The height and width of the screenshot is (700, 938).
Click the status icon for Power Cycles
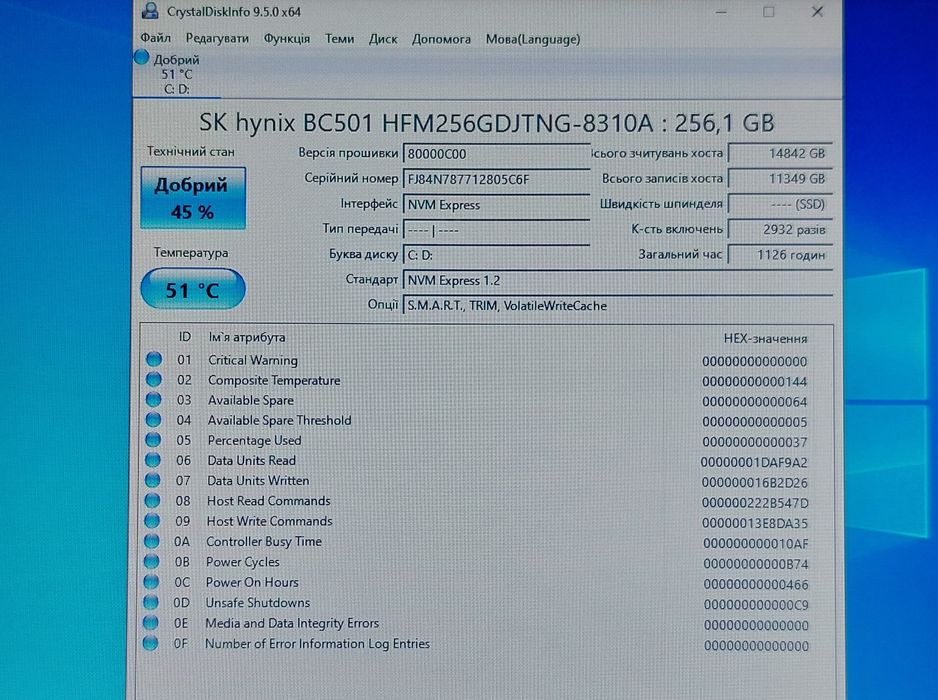tap(151, 561)
